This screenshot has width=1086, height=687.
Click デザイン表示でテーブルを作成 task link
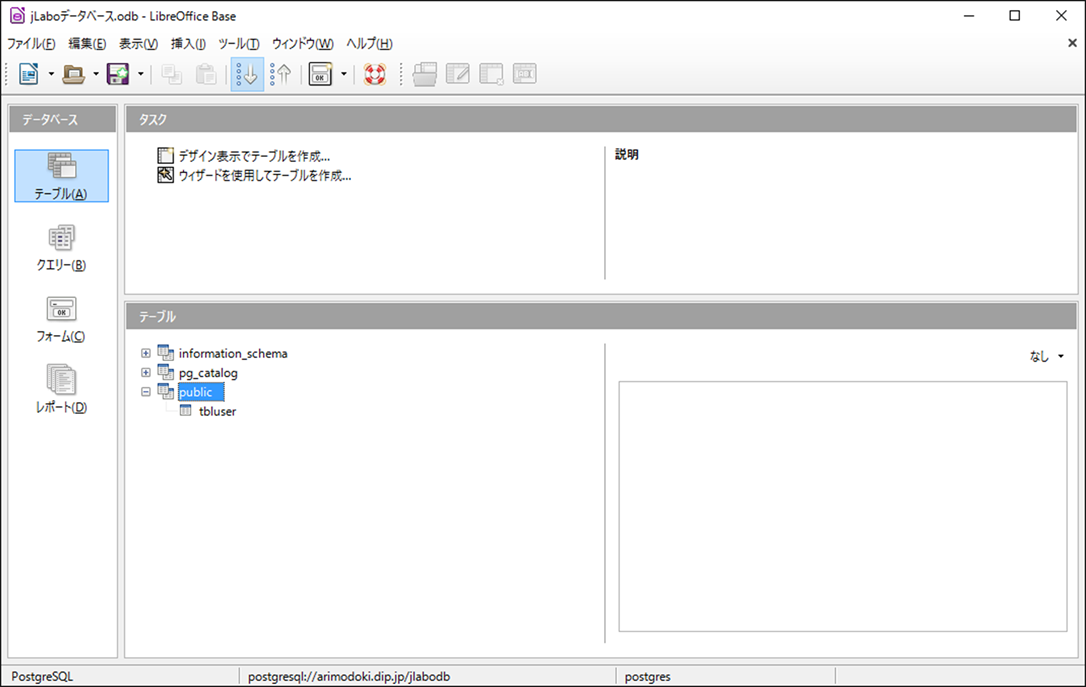[x=254, y=156]
